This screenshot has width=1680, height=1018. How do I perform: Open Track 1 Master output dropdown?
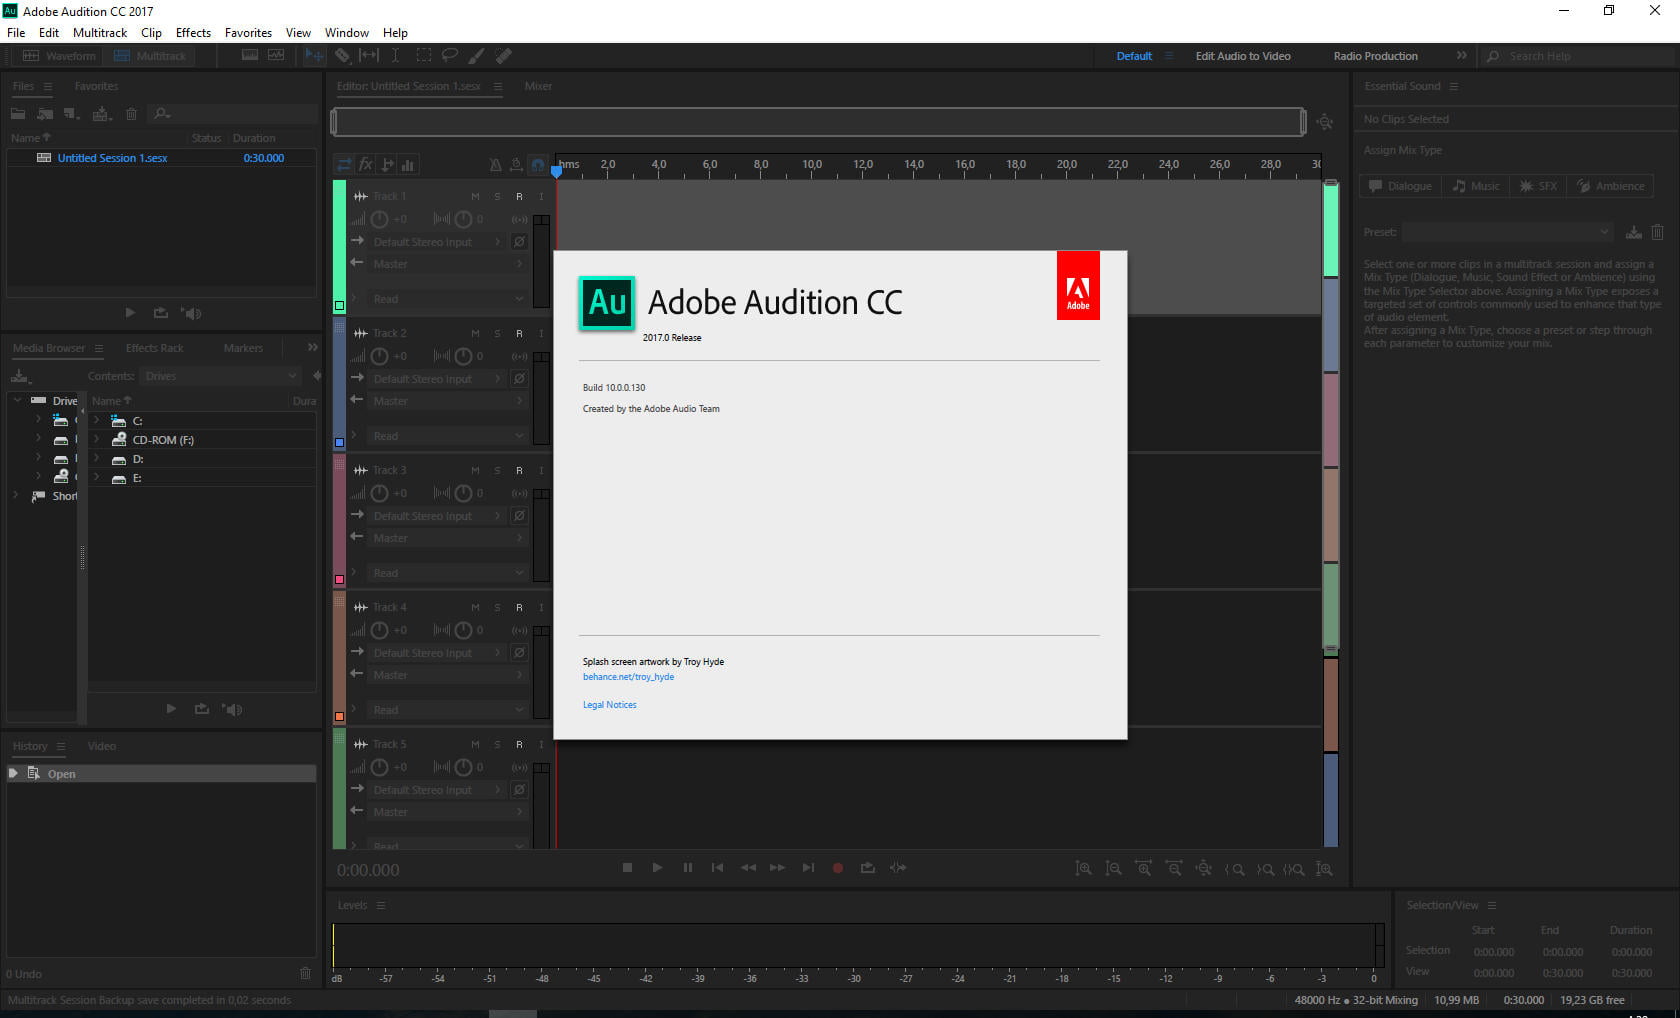point(447,264)
